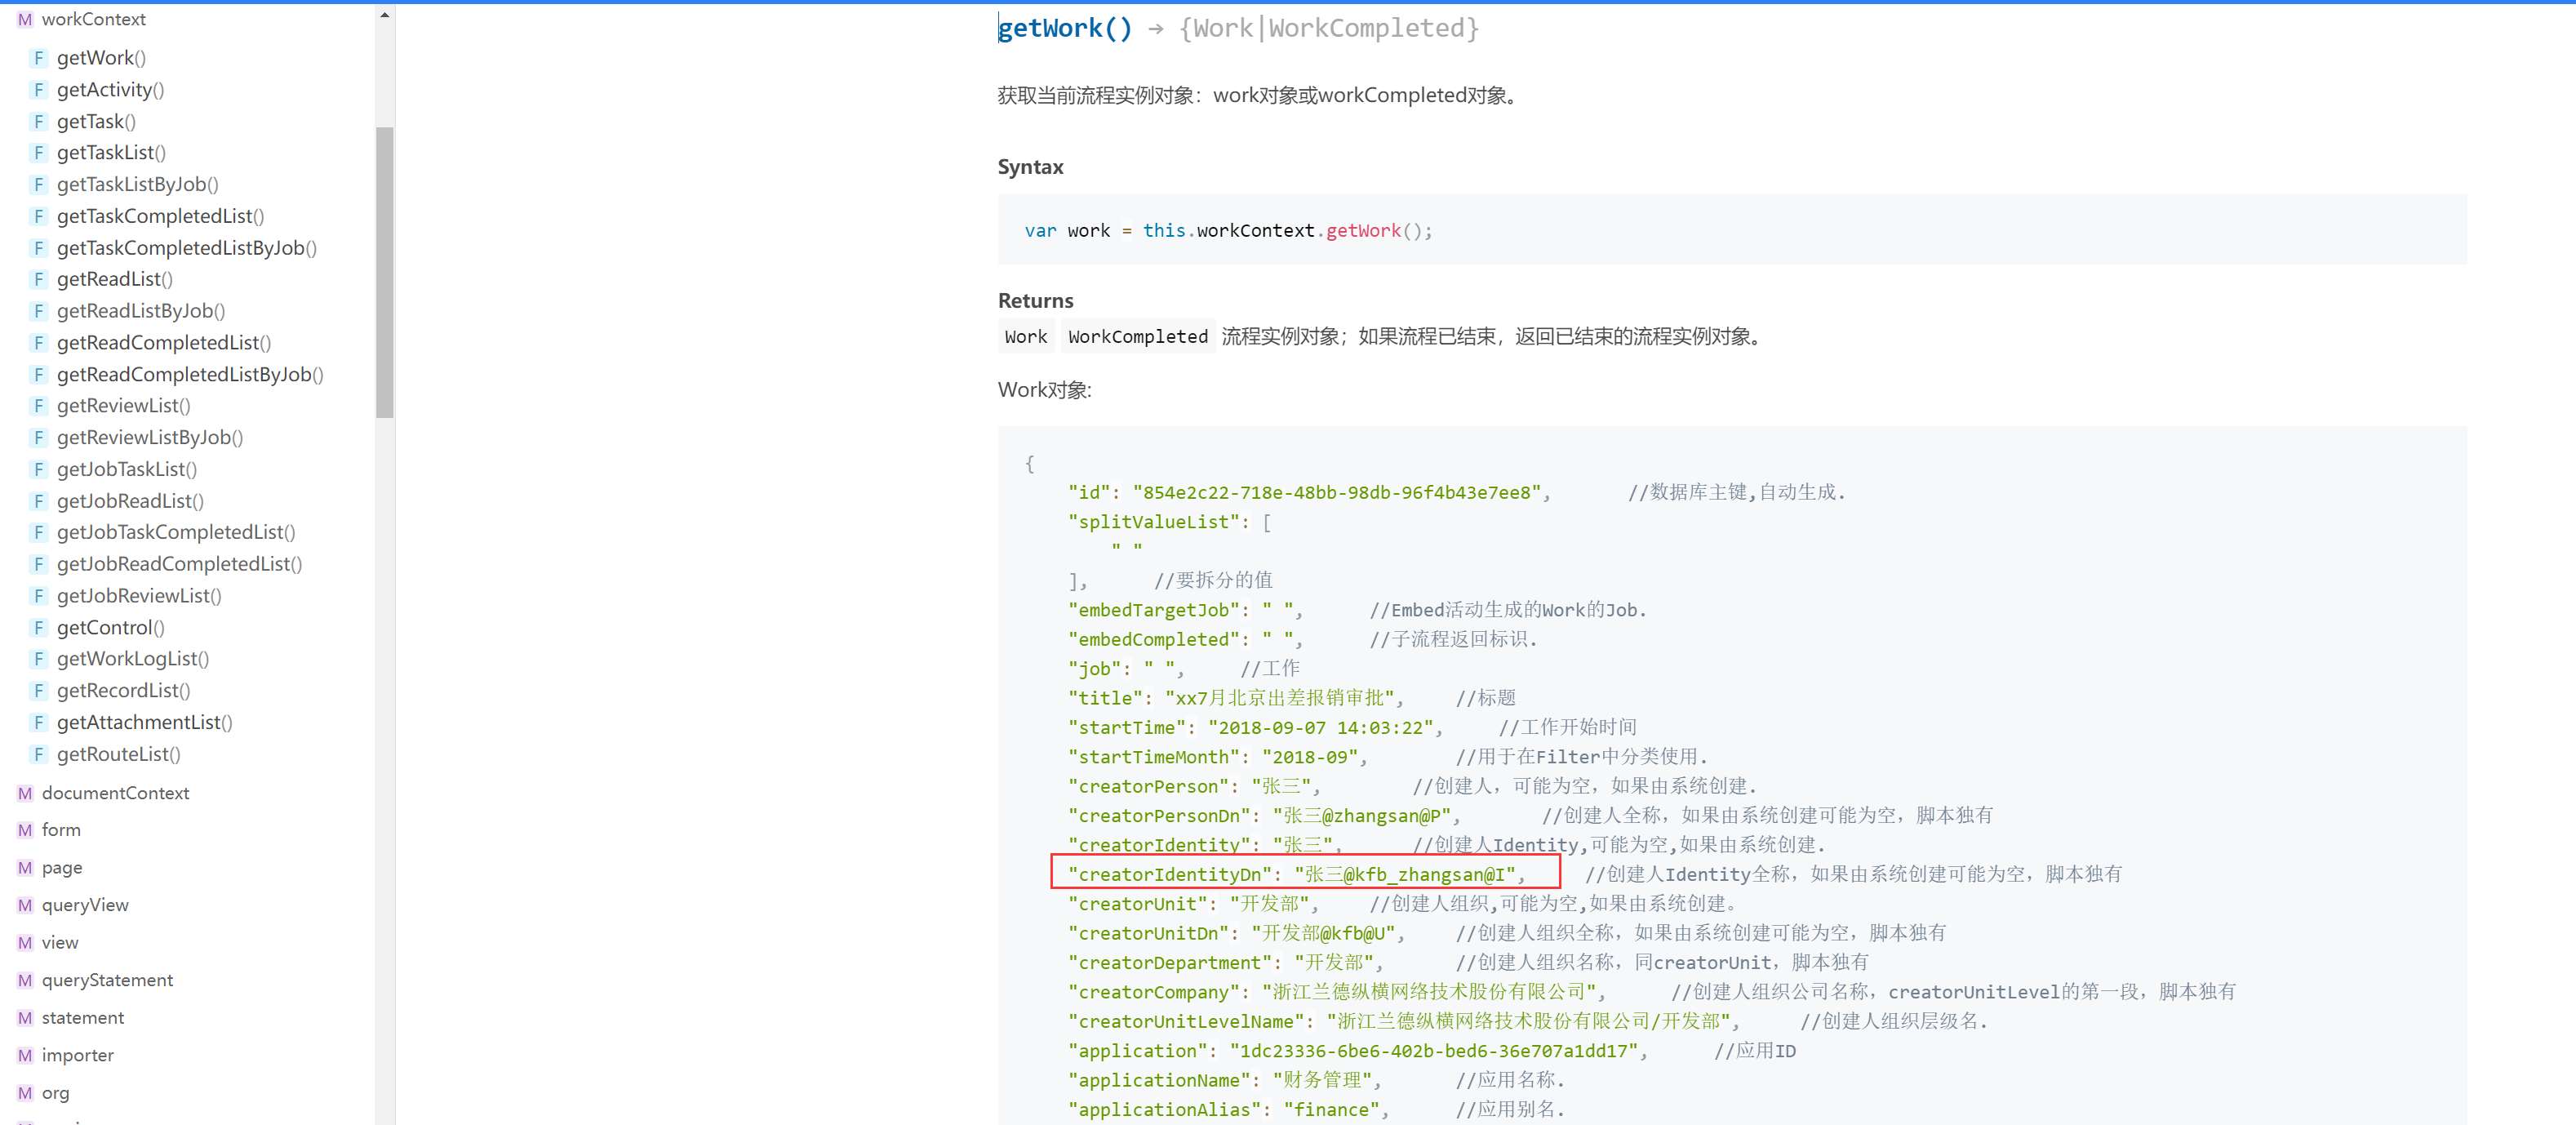Viewport: 2576px width, 1125px height.
Task: Click the M icon beside importer
Action: tap(25, 1055)
